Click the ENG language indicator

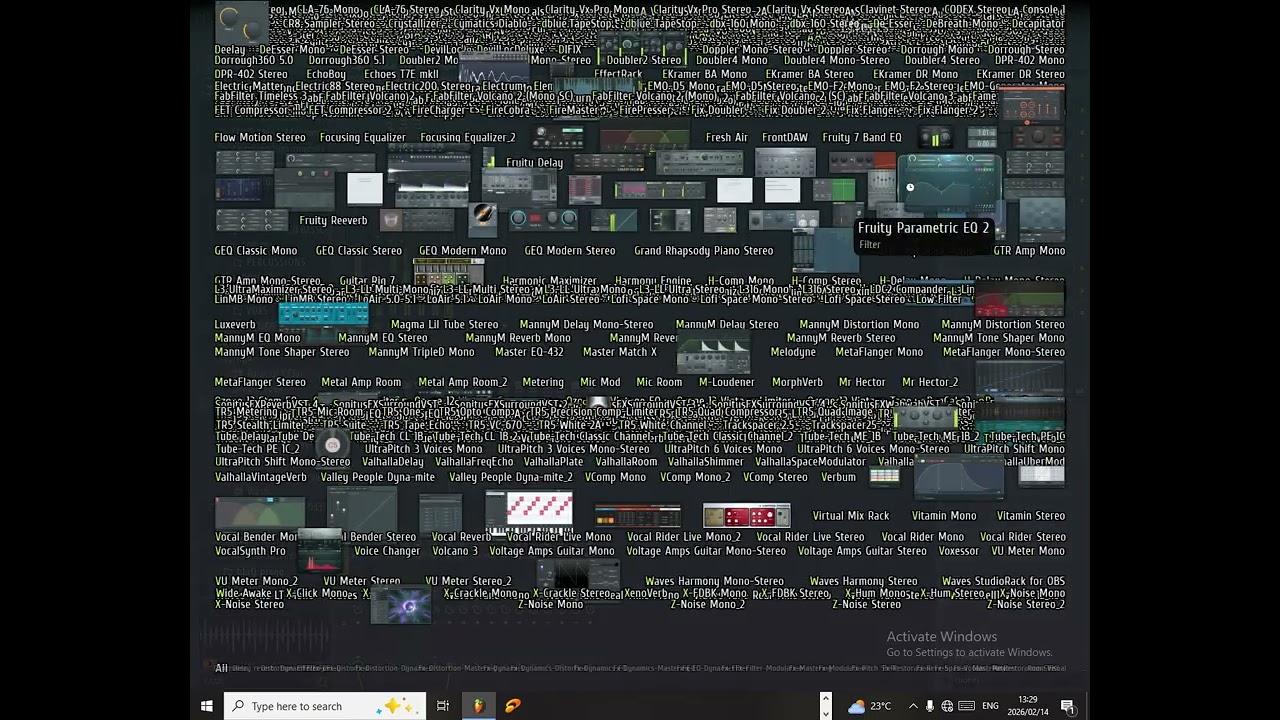click(x=990, y=706)
